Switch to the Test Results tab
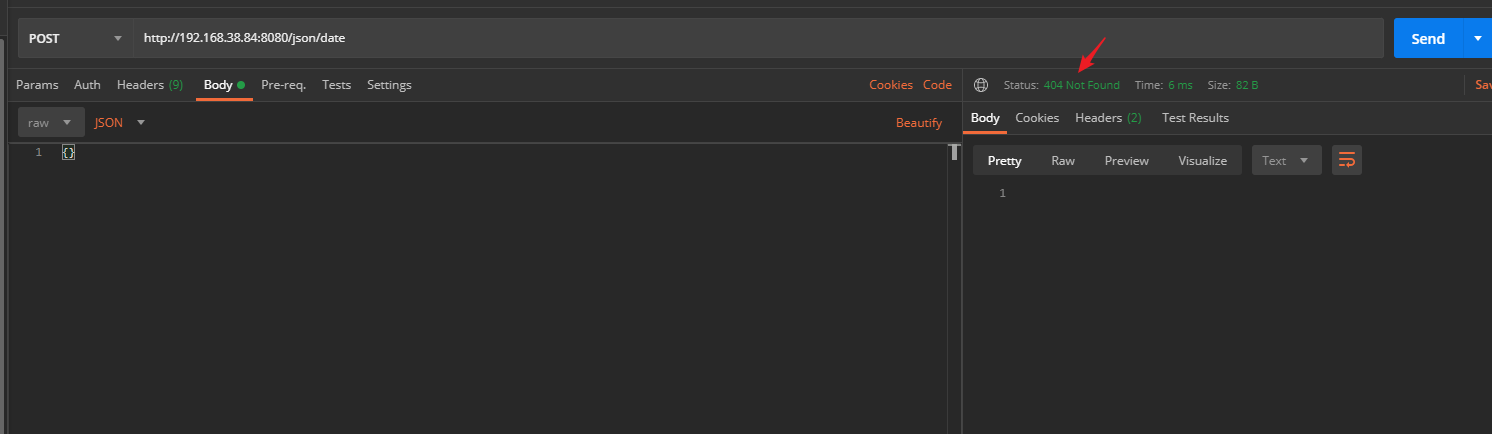This screenshot has height=434, width=1492. (x=1195, y=118)
